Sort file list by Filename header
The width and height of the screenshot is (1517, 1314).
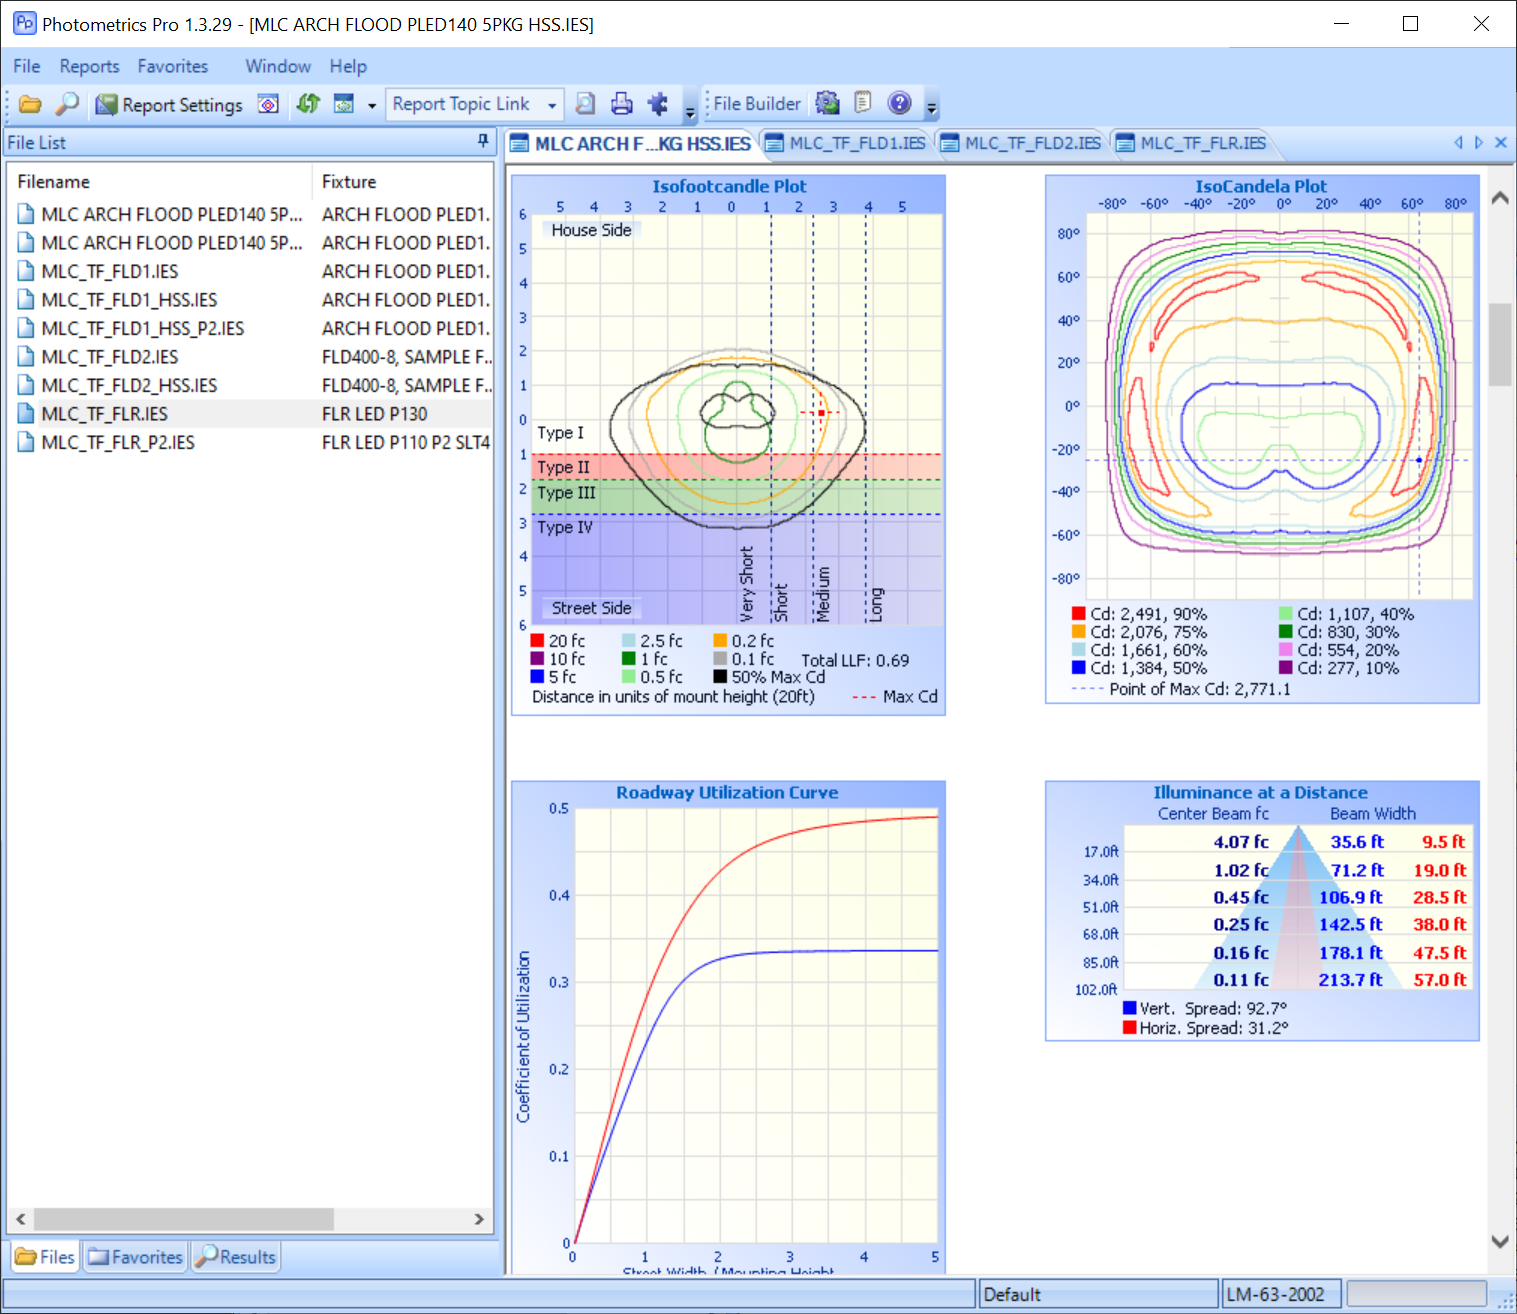(160, 182)
